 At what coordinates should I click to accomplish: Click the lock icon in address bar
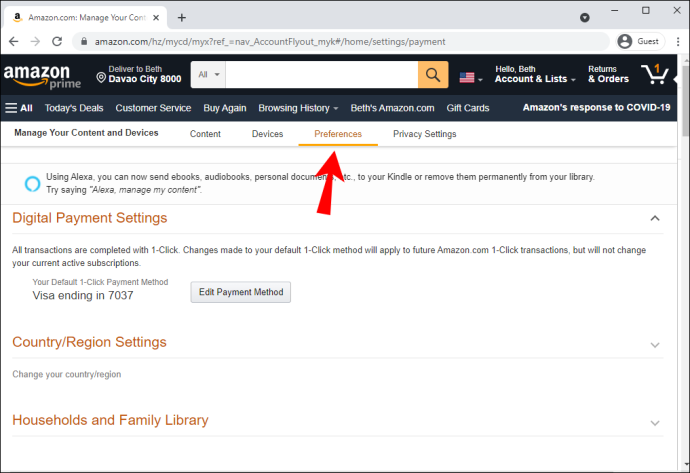coord(84,41)
